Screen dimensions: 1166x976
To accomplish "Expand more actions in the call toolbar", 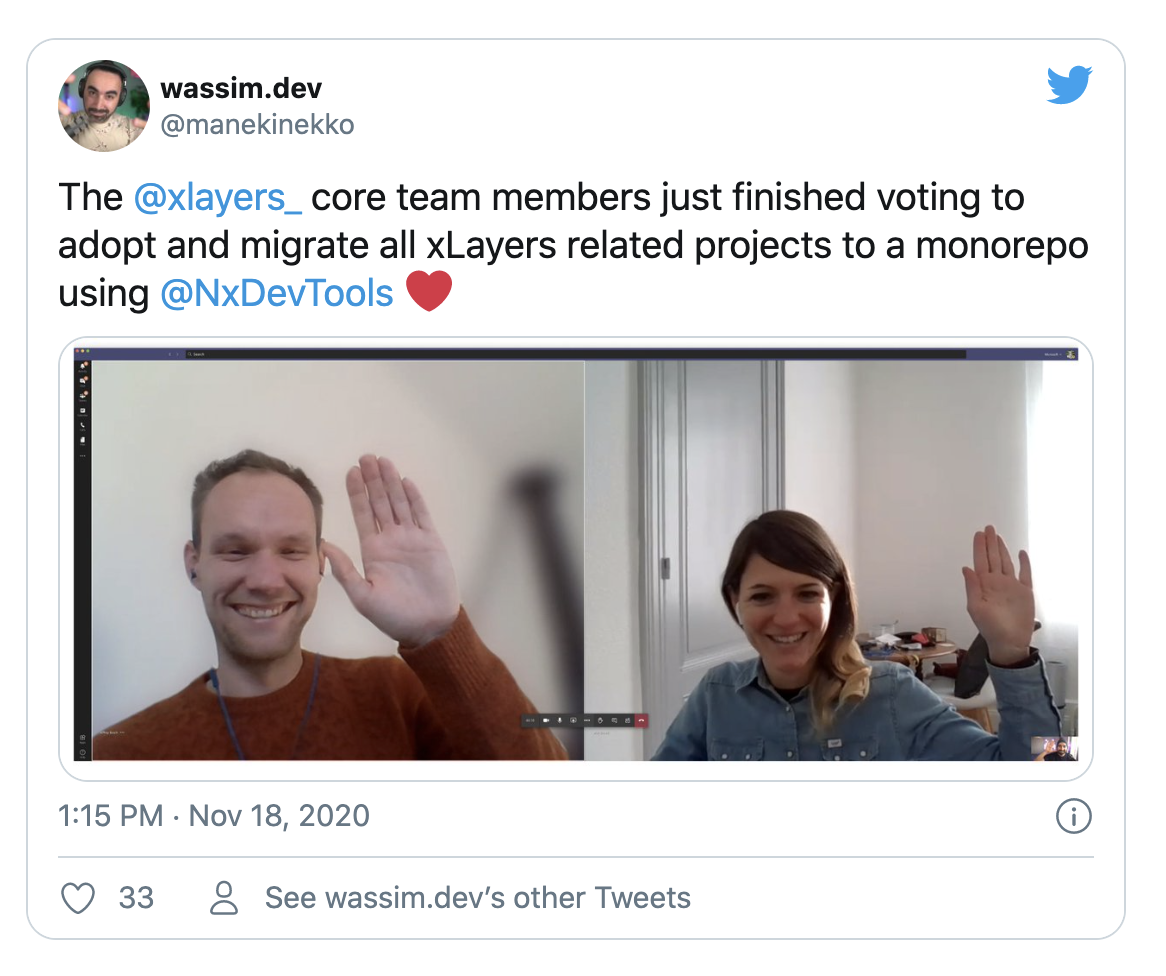I will coord(587,720).
